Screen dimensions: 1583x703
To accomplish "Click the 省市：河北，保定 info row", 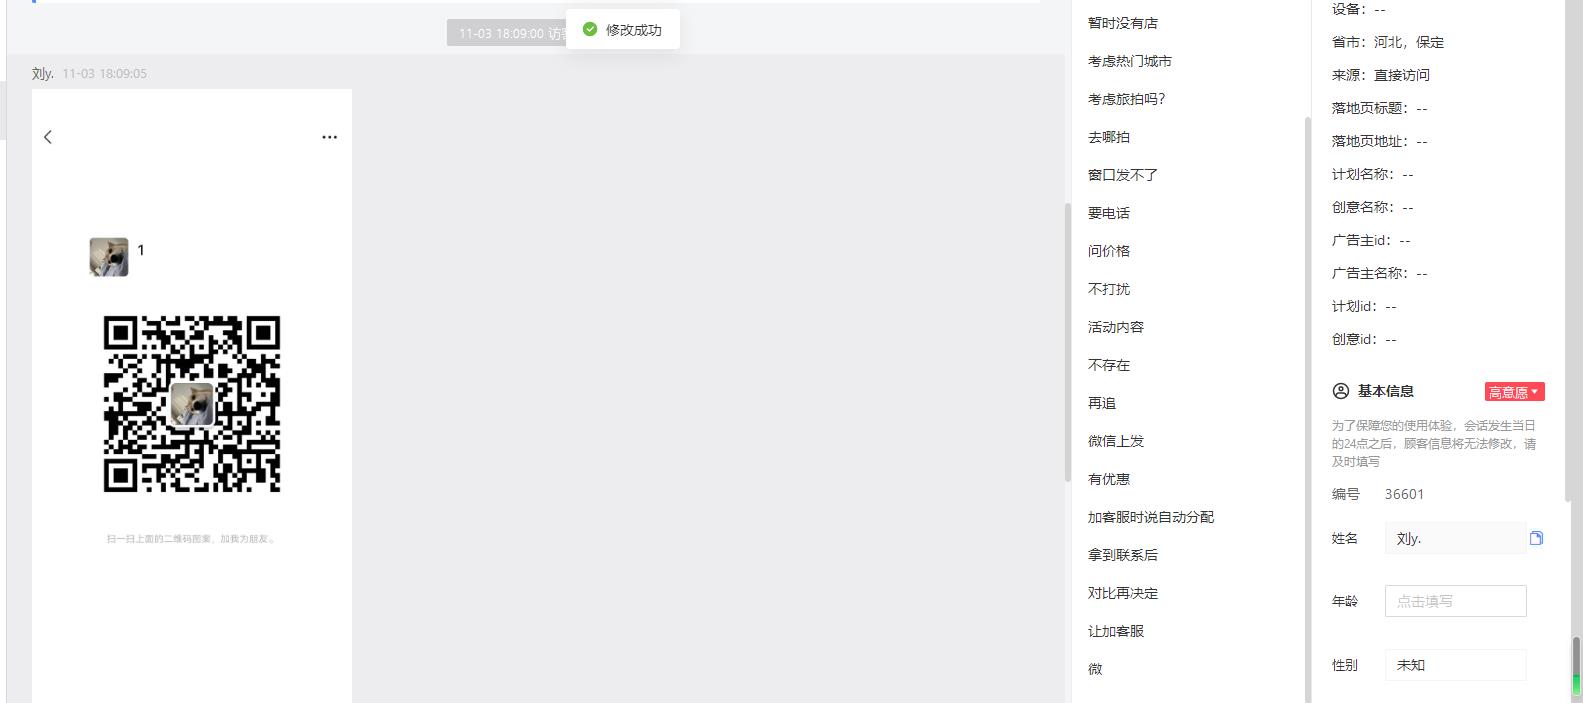I will (x=1388, y=42).
